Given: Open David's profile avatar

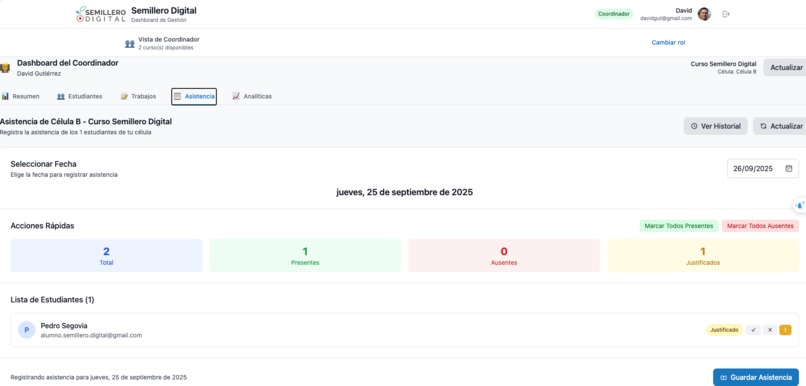Looking at the screenshot, I should coord(704,14).
